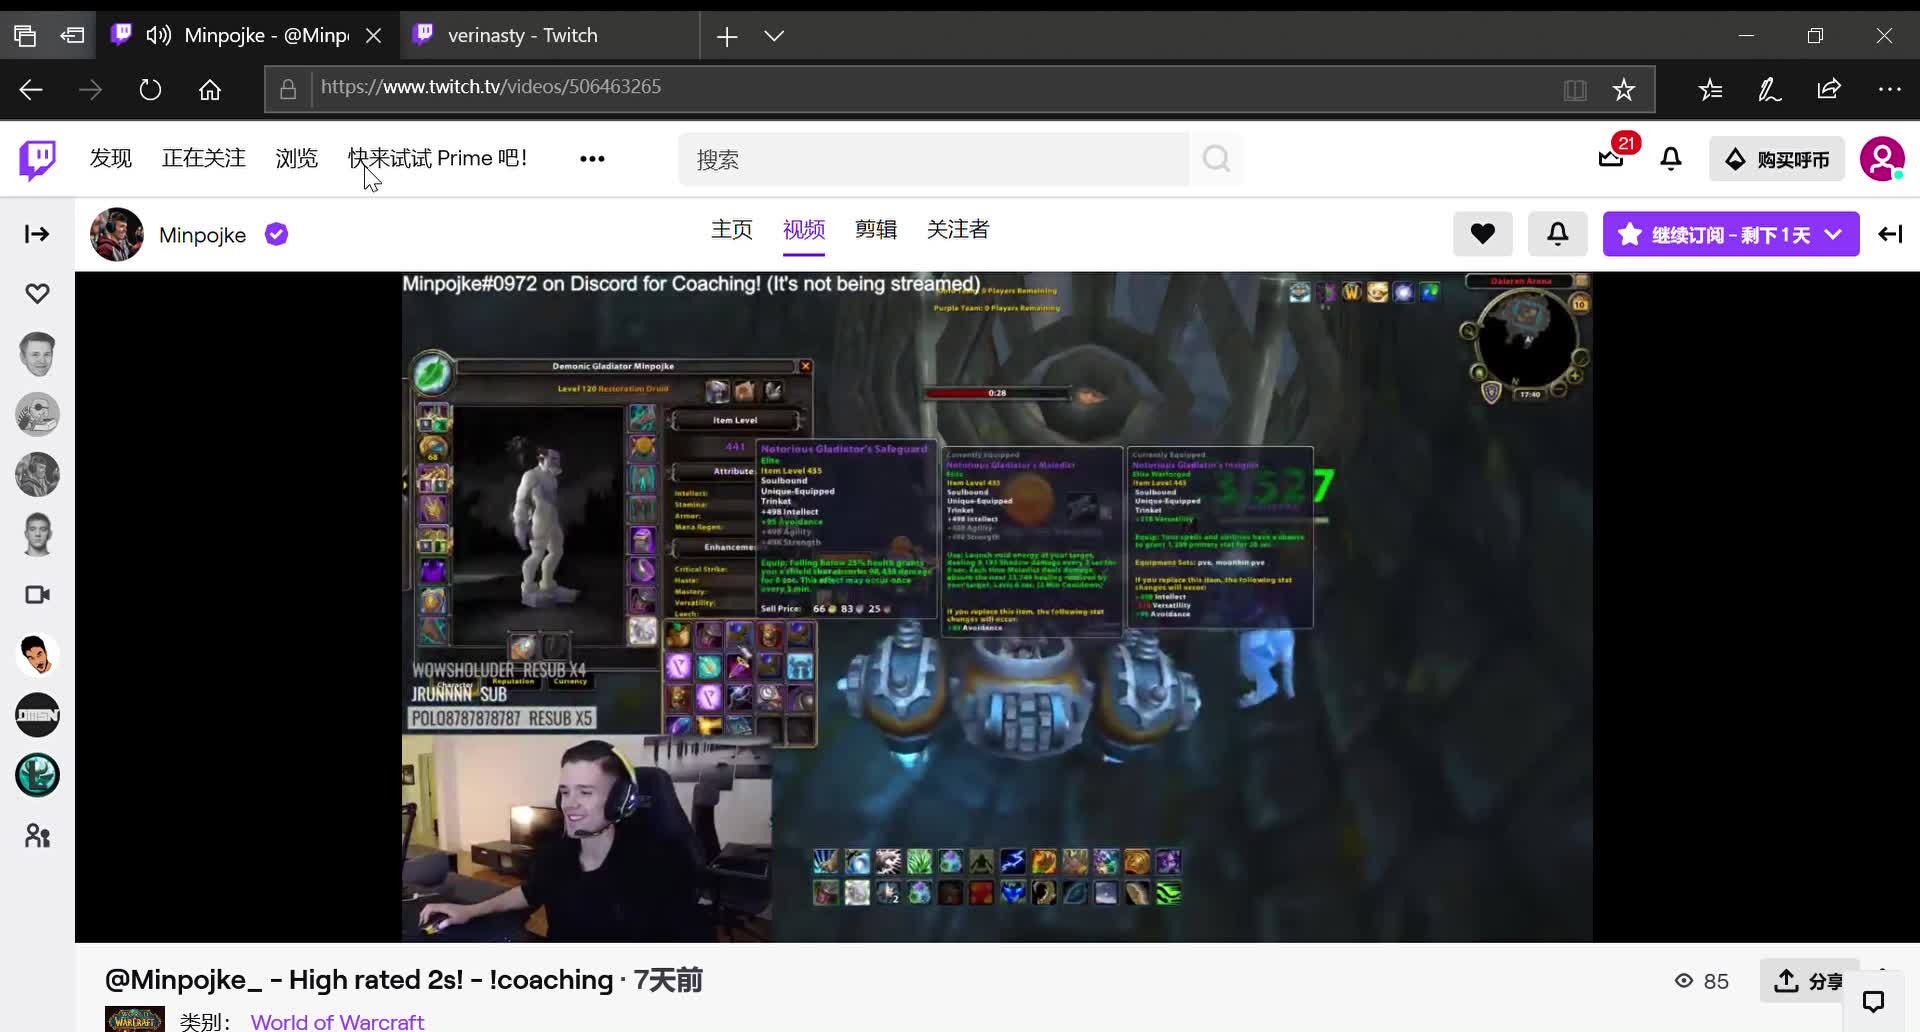Open cartoon face channel avatar in sidebar

pos(37,655)
